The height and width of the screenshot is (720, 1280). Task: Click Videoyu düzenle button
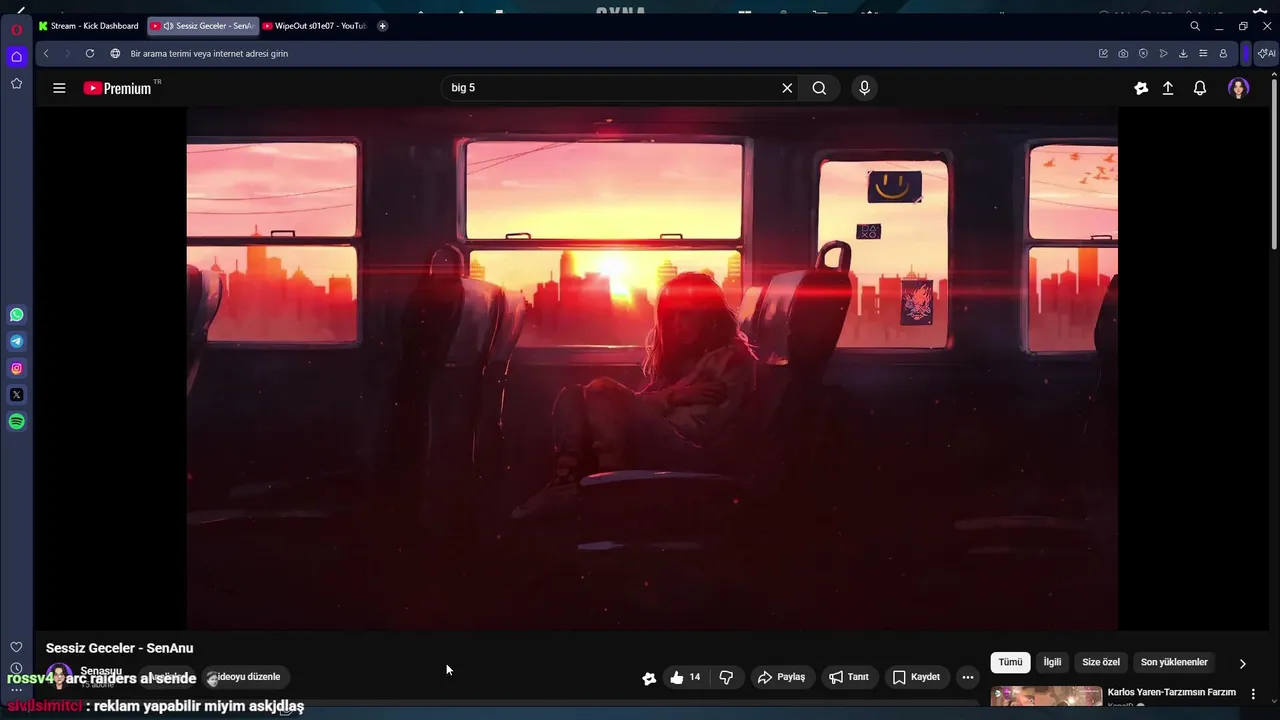click(x=245, y=677)
